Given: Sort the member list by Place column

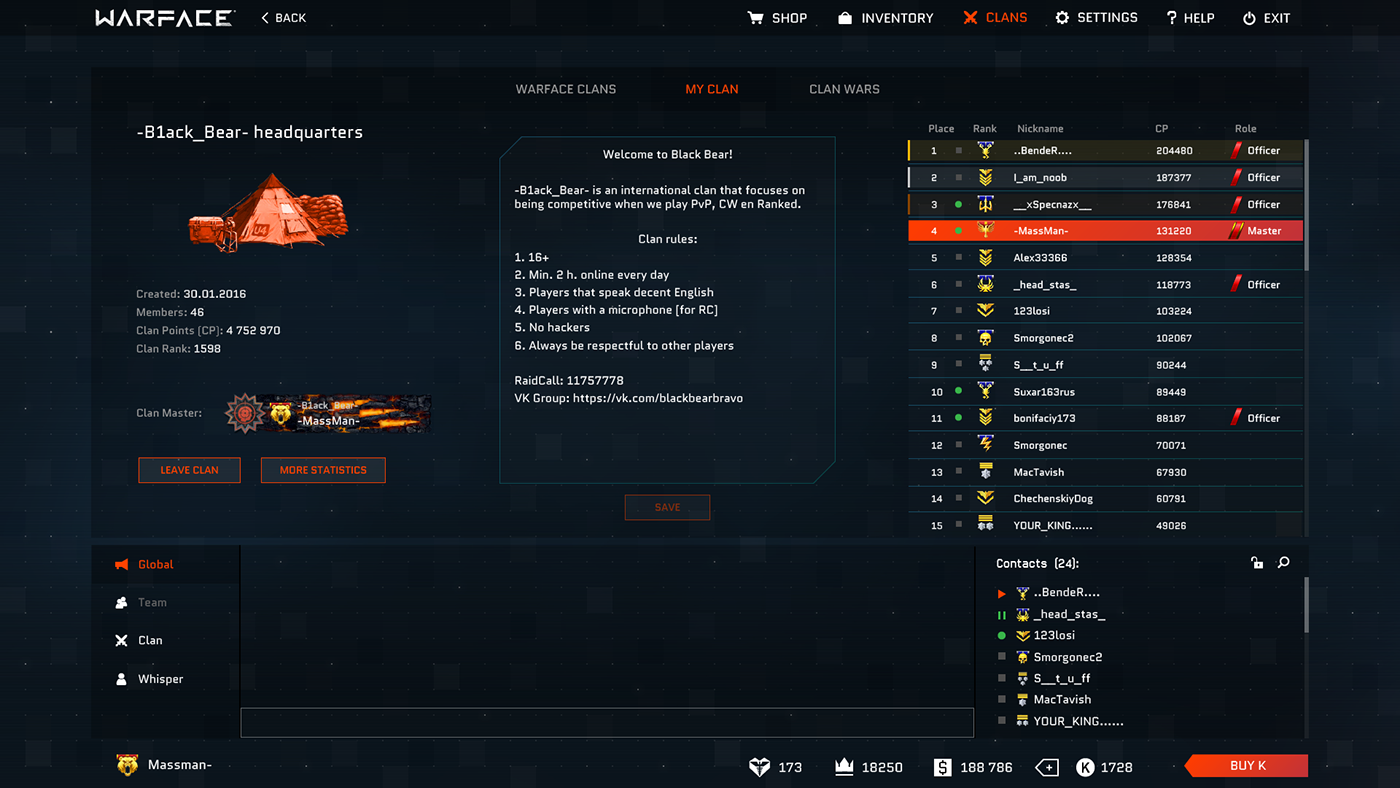Looking at the screenshot, I should [941, 129].
